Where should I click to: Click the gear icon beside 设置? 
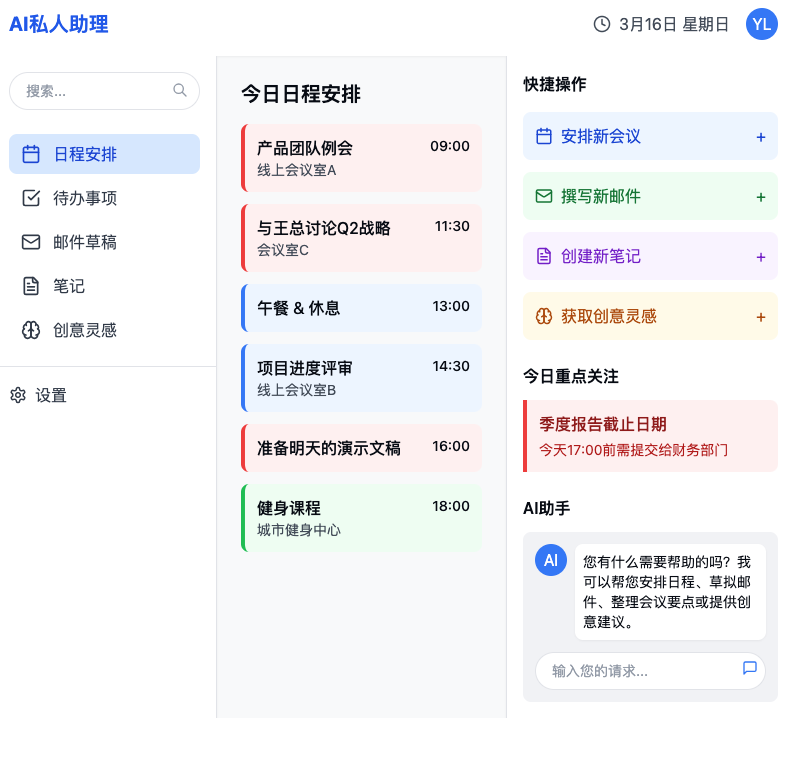18,395
